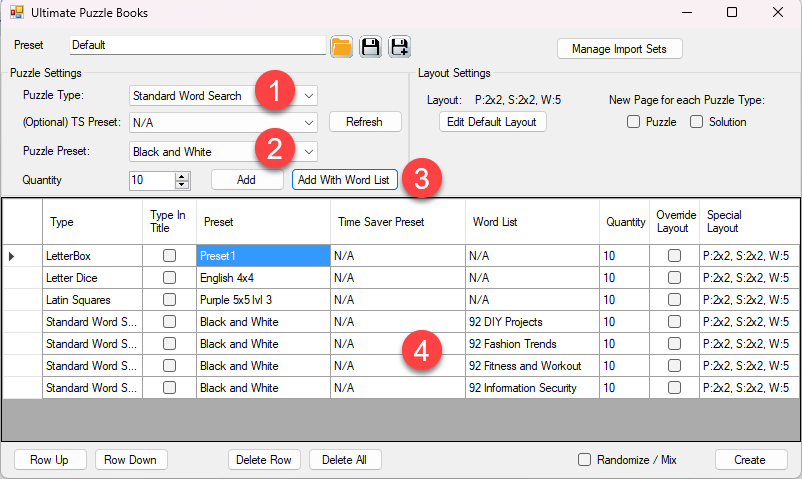Click the Delete All button
The height and width of the screenshot is (479, 802).
tap(345, 460)
